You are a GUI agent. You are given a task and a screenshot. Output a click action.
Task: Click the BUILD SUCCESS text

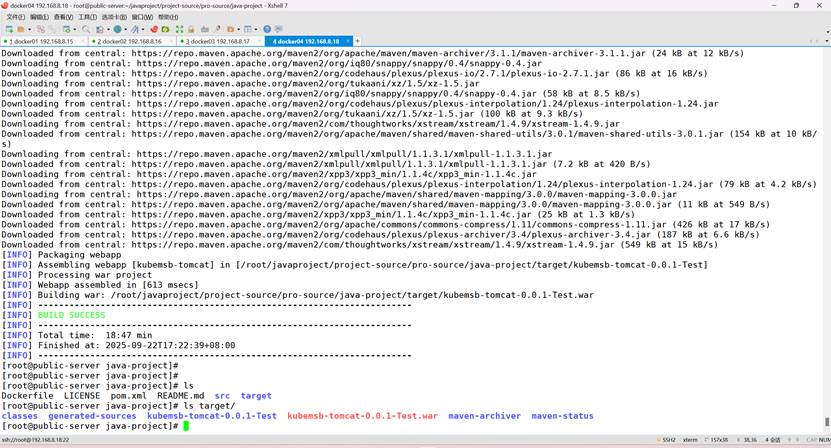pyautogui.click(x=72, y=315)
